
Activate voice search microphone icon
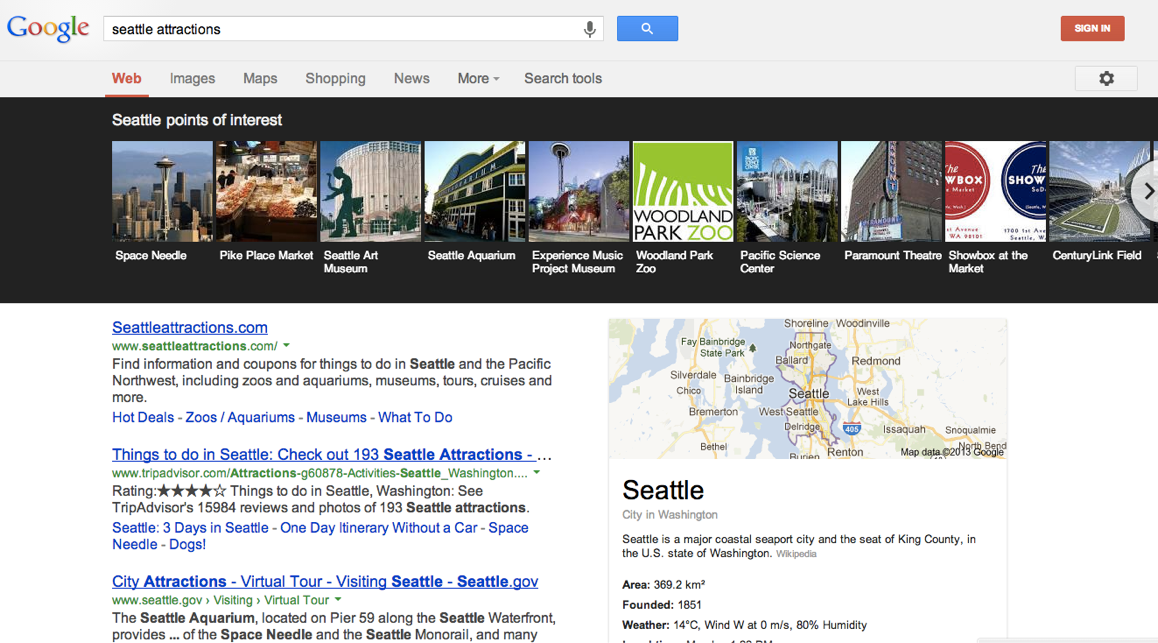coord(589,29)
